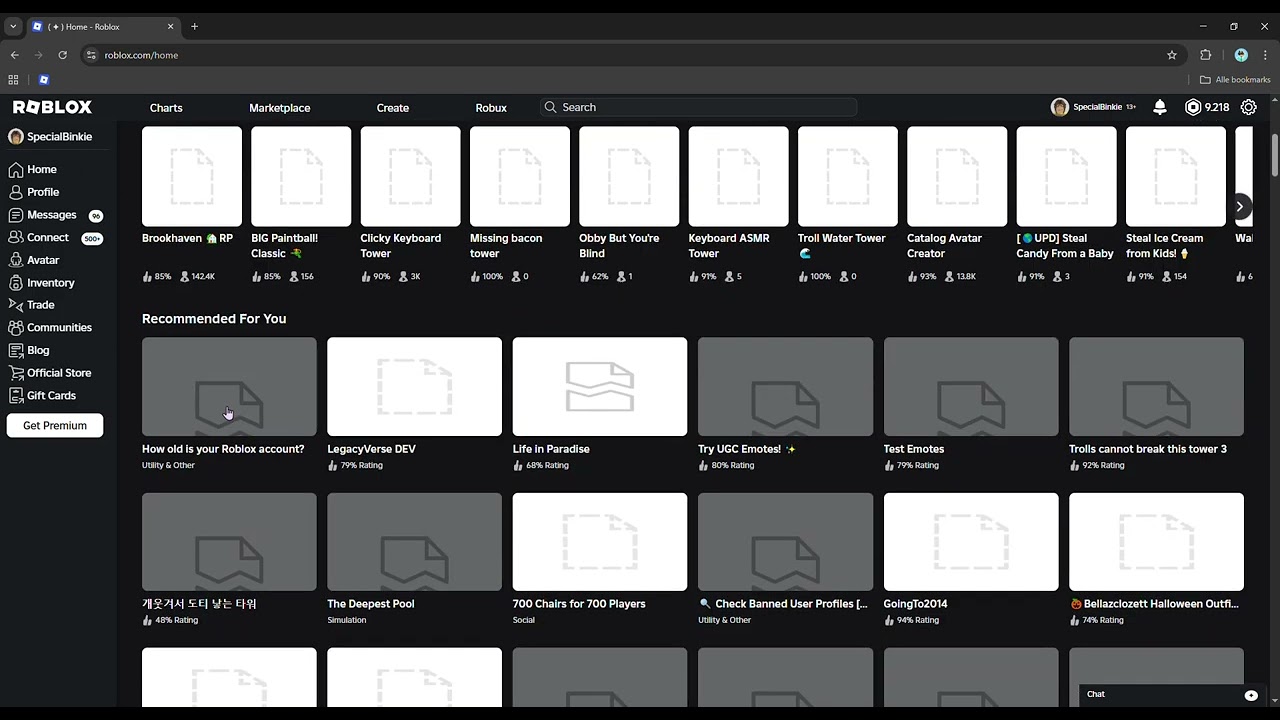1280x720 pixels.
Task: Reload the page
Action: tap(62, 55)
